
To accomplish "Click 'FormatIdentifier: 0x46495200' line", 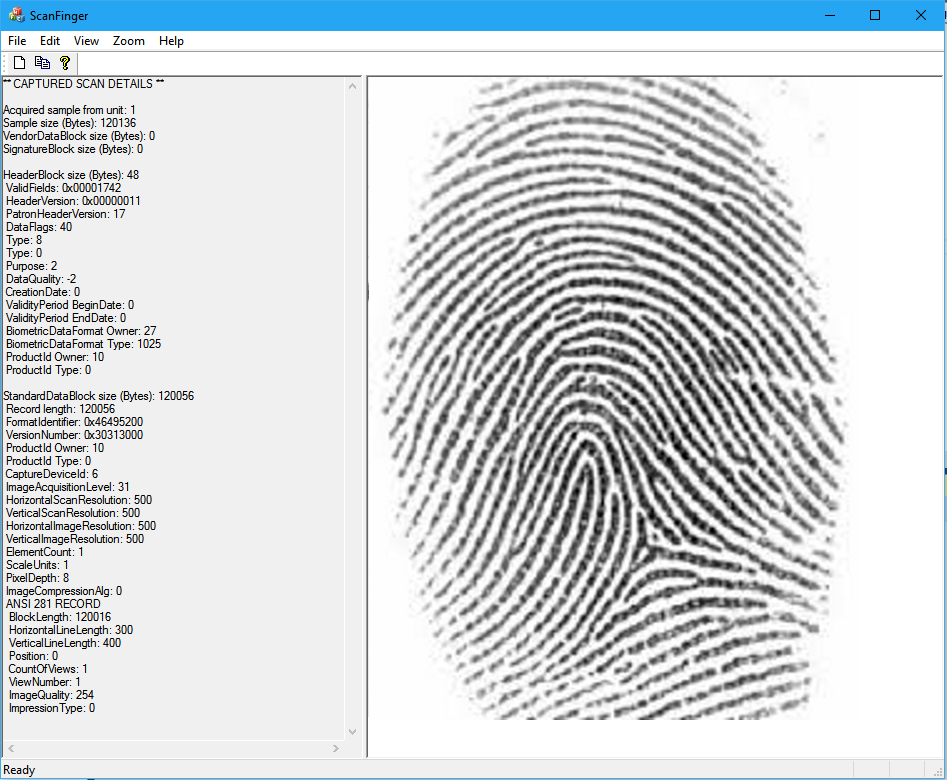I will (74, 422).
